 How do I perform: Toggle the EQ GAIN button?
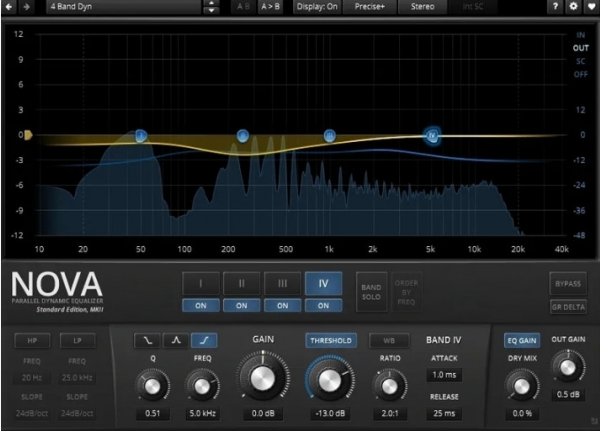click(522, 340)
